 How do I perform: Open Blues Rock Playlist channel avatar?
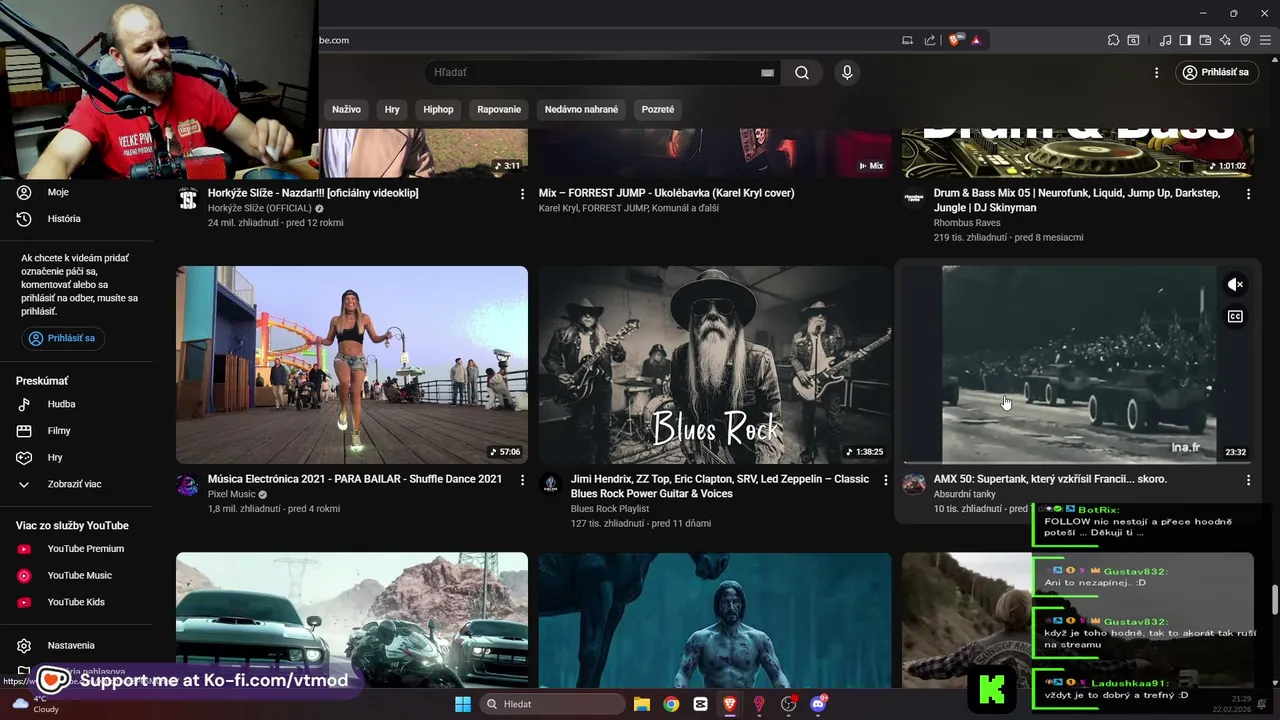click(550, 485)
